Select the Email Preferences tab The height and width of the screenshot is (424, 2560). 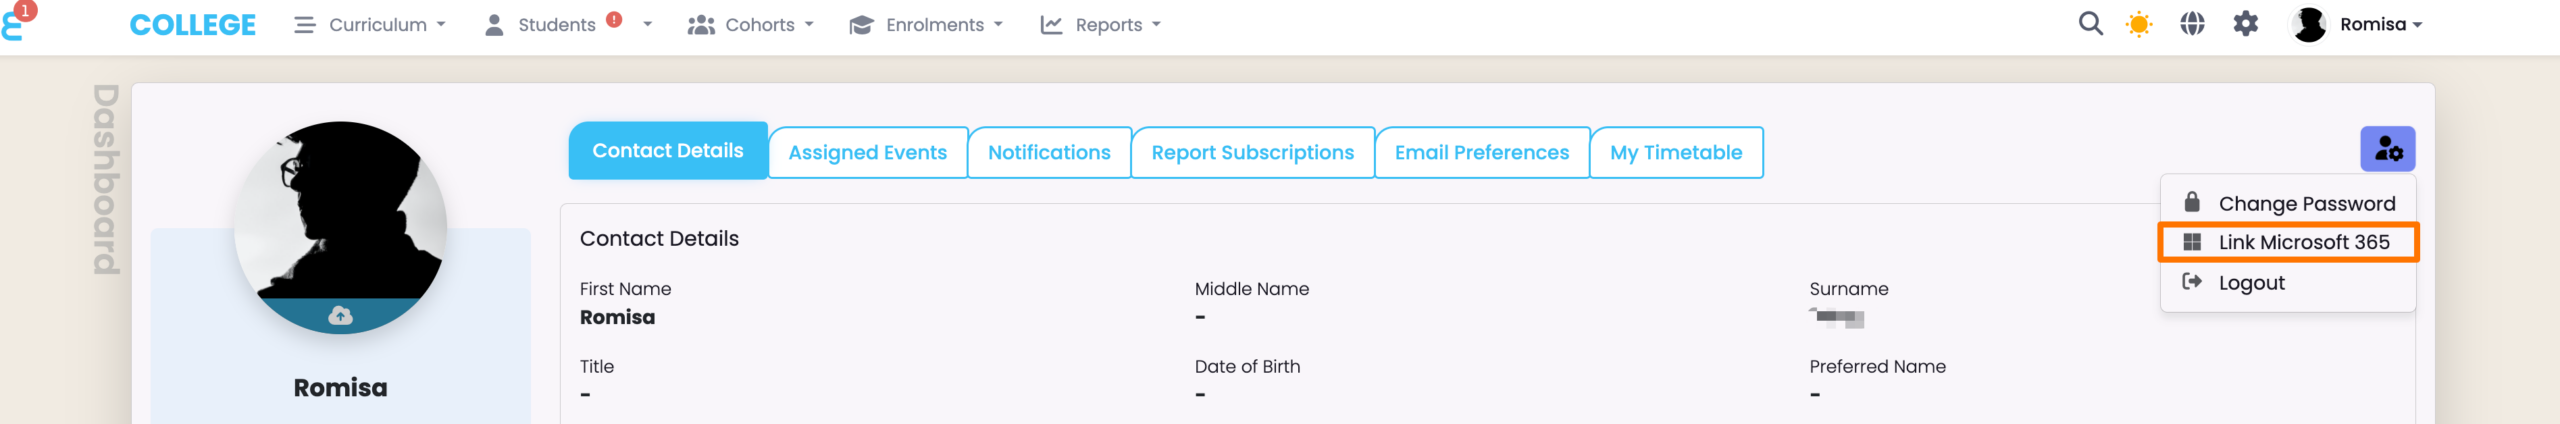pos(1481,153)
